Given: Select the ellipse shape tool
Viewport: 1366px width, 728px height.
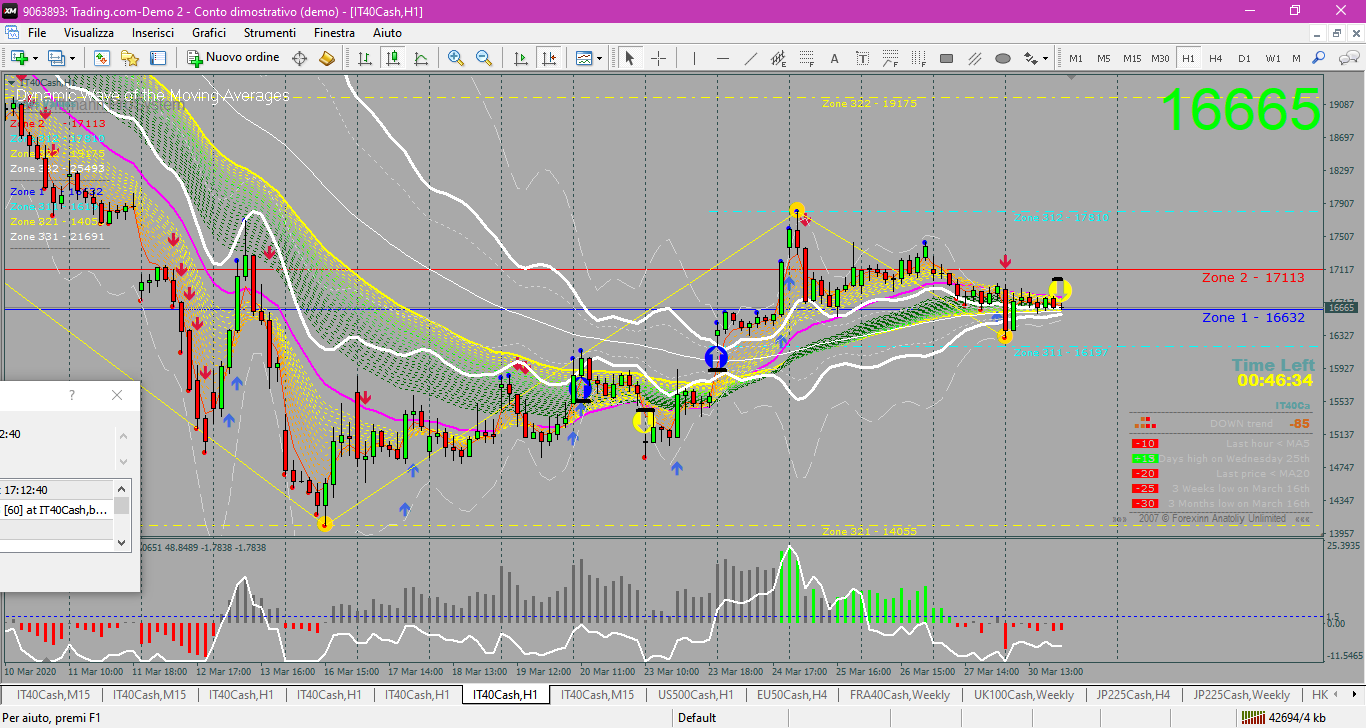Looking at the screenshot, I should click(x=1003, y=58).
